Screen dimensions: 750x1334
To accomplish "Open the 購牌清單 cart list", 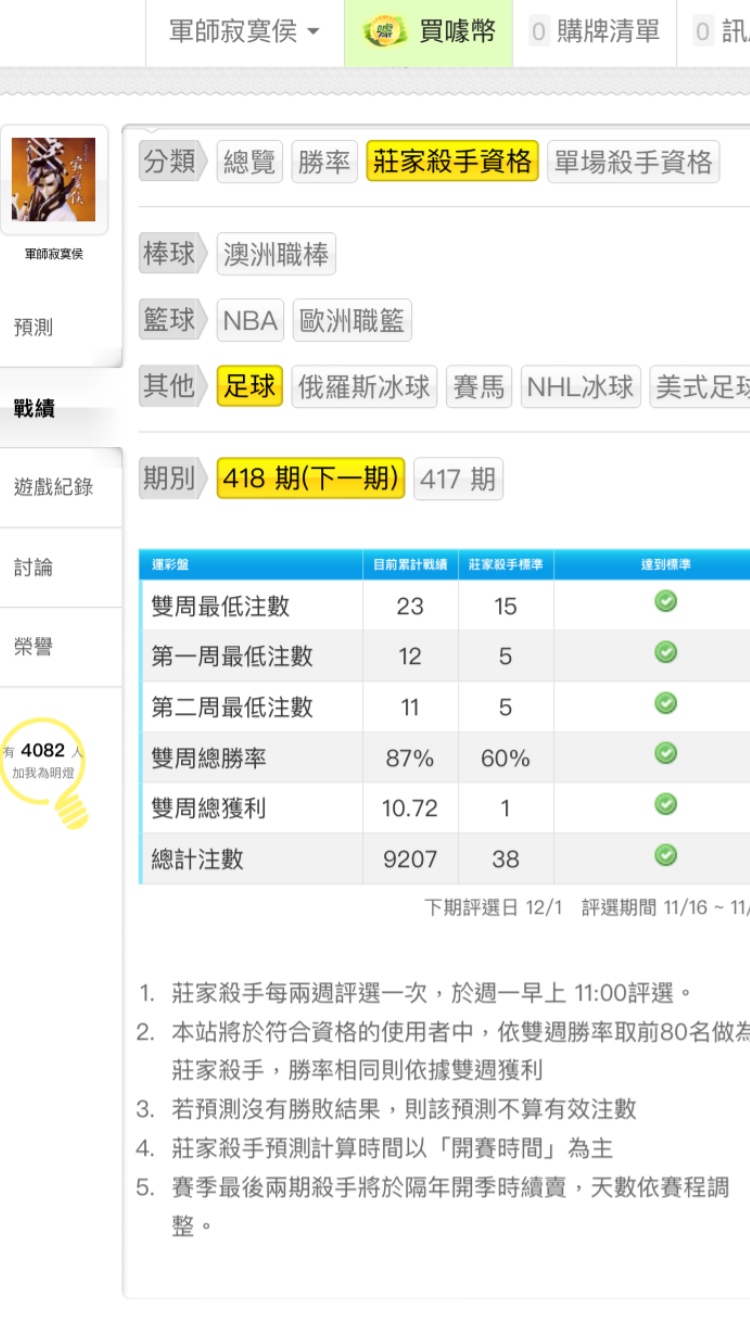I will 595,32.
